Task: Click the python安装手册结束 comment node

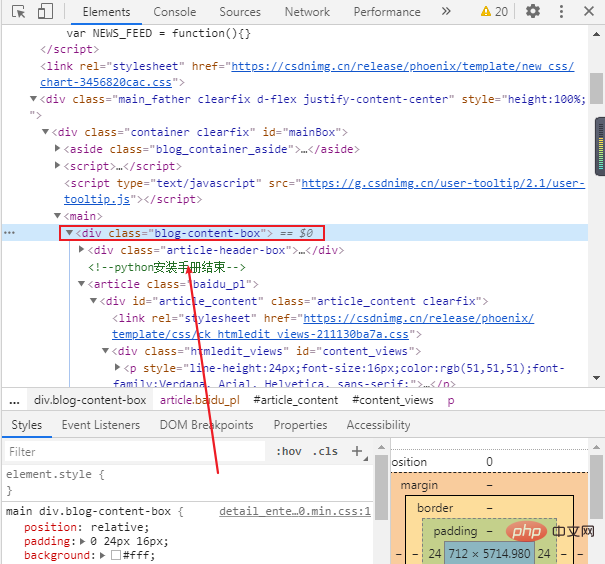Action: pos(167,267)
